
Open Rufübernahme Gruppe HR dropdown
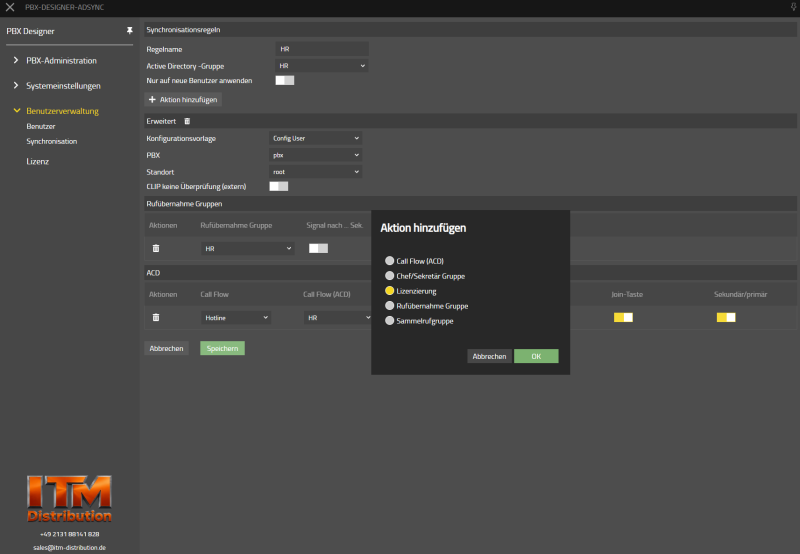[x=248, y=248]
